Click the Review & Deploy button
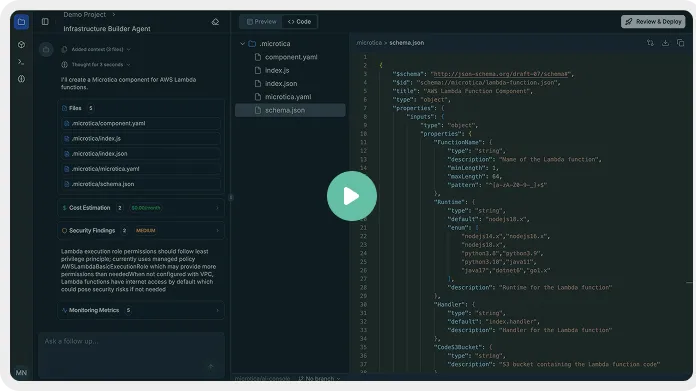 coord(653,22)
